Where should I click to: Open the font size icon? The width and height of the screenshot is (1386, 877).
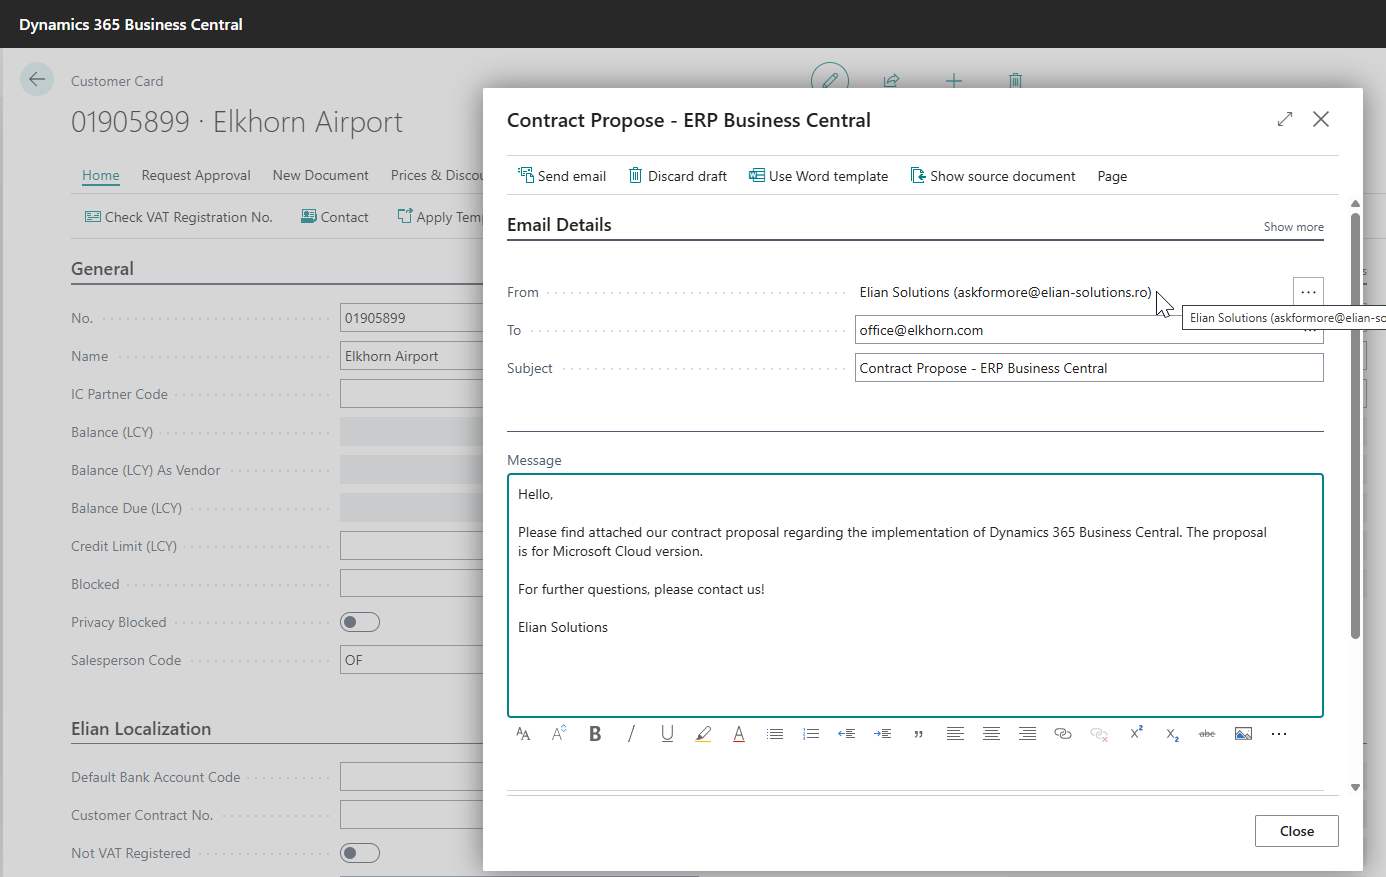click(x=559, y=734)
